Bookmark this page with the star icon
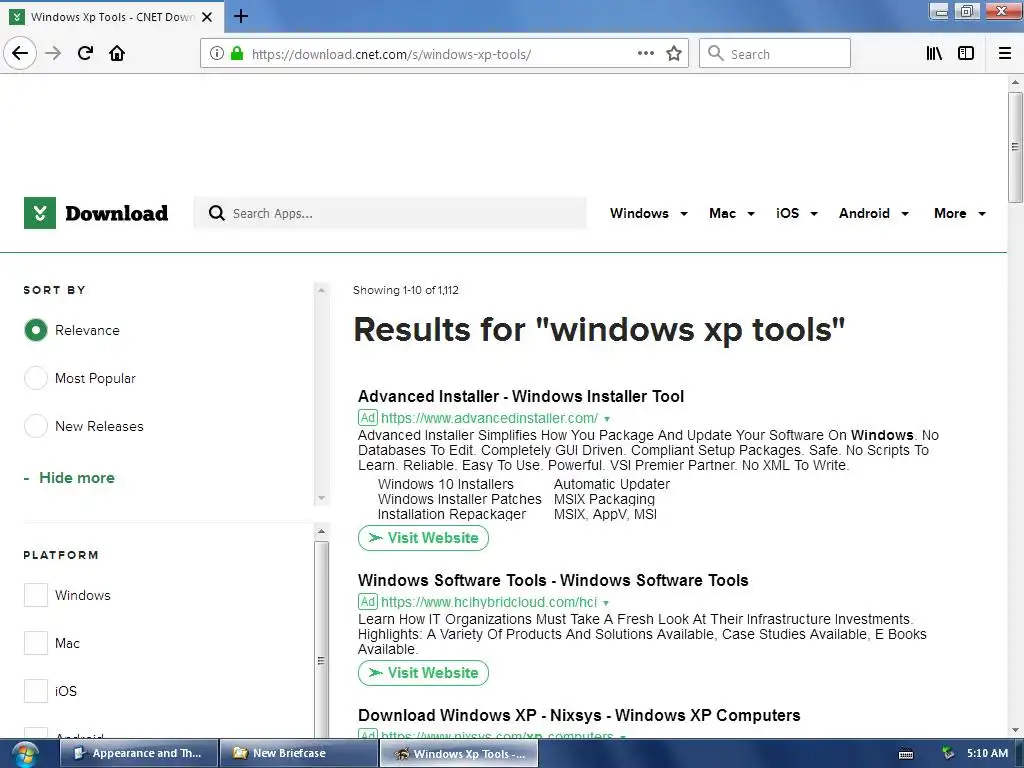This screenshot has width=1024, height=768. point(674,54)
